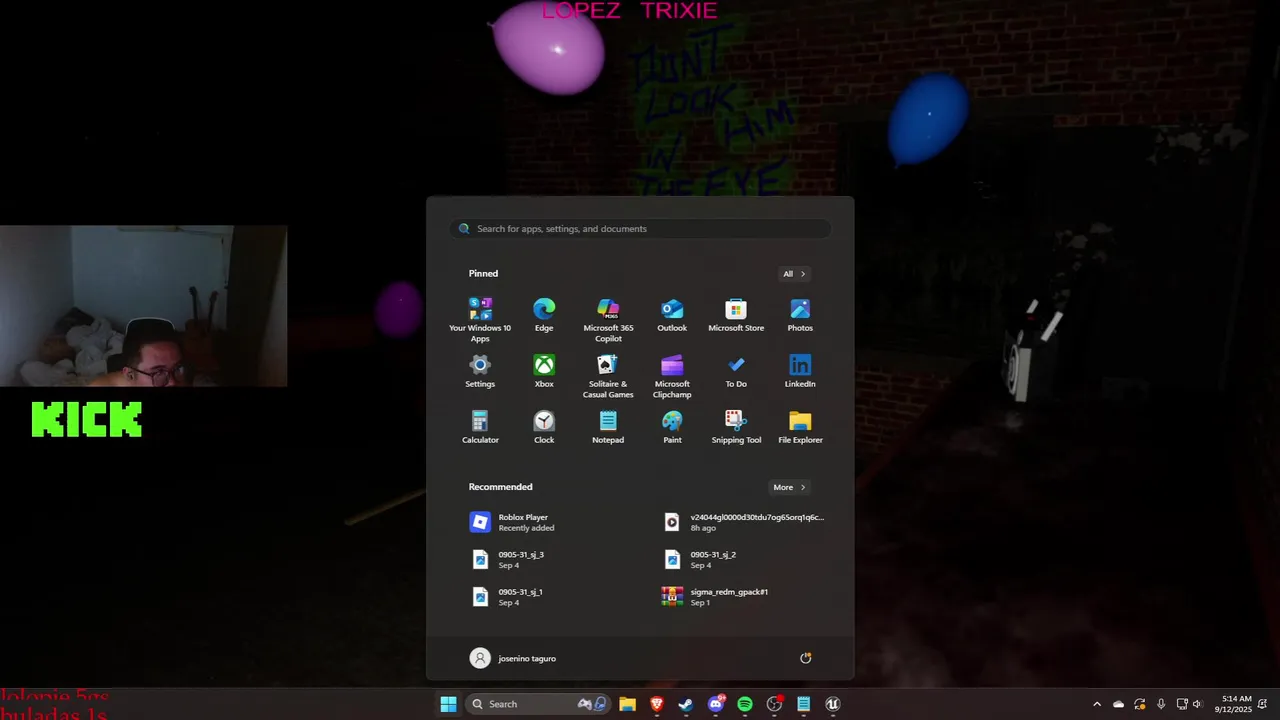
Task: Open taskbar File Explorer folder icon
Action: click(627, 704)
